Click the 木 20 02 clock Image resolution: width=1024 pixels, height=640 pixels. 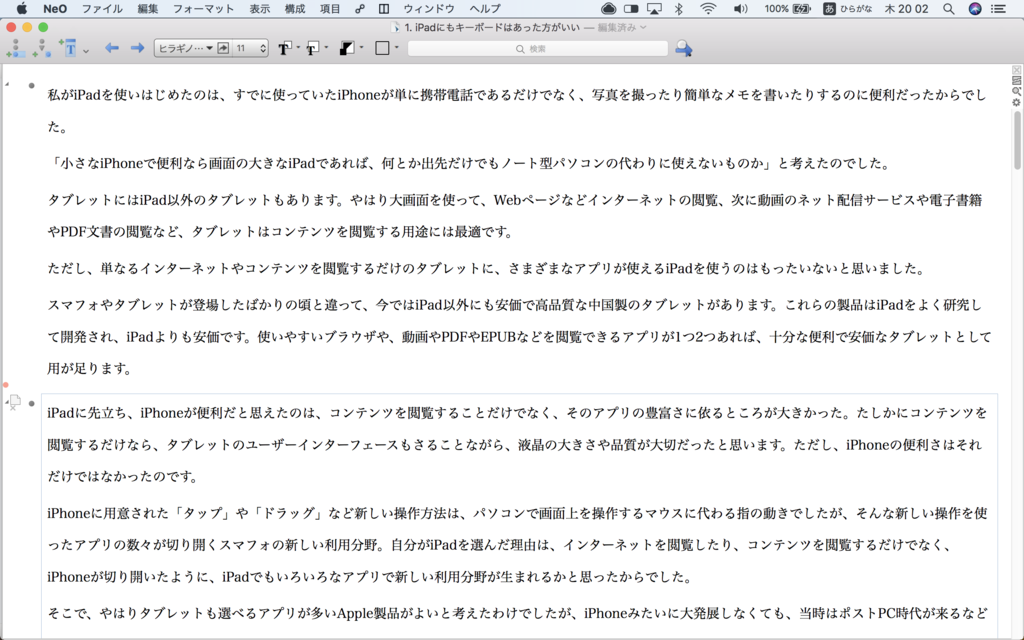(906, 8)
